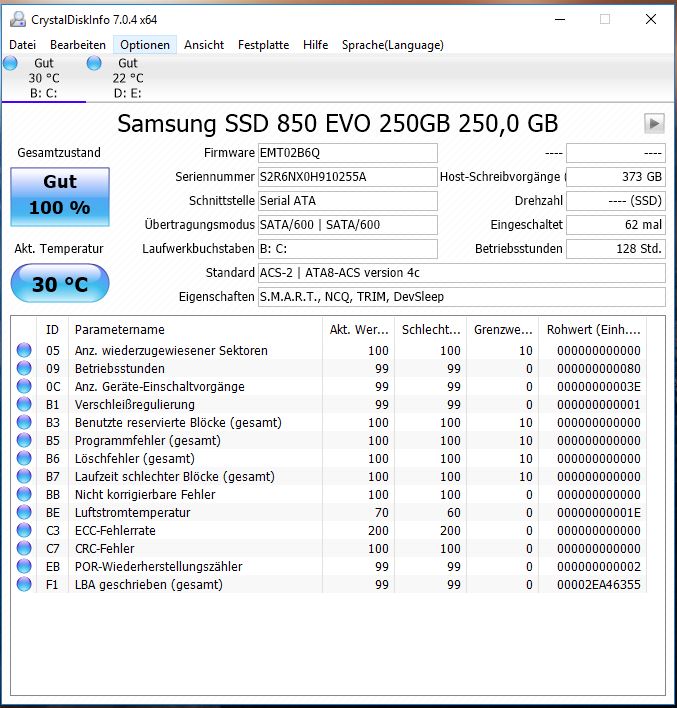Click the Akt. Temperatur label
This screenshot has height=708, width=677.
[59, 248]
